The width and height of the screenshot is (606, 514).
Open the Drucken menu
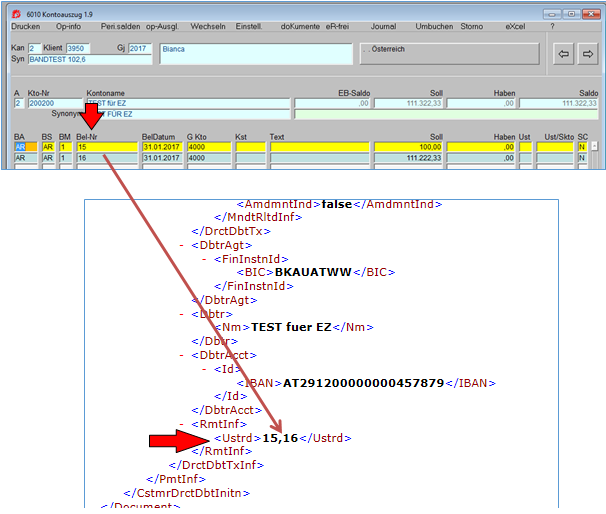click(26, 26)
